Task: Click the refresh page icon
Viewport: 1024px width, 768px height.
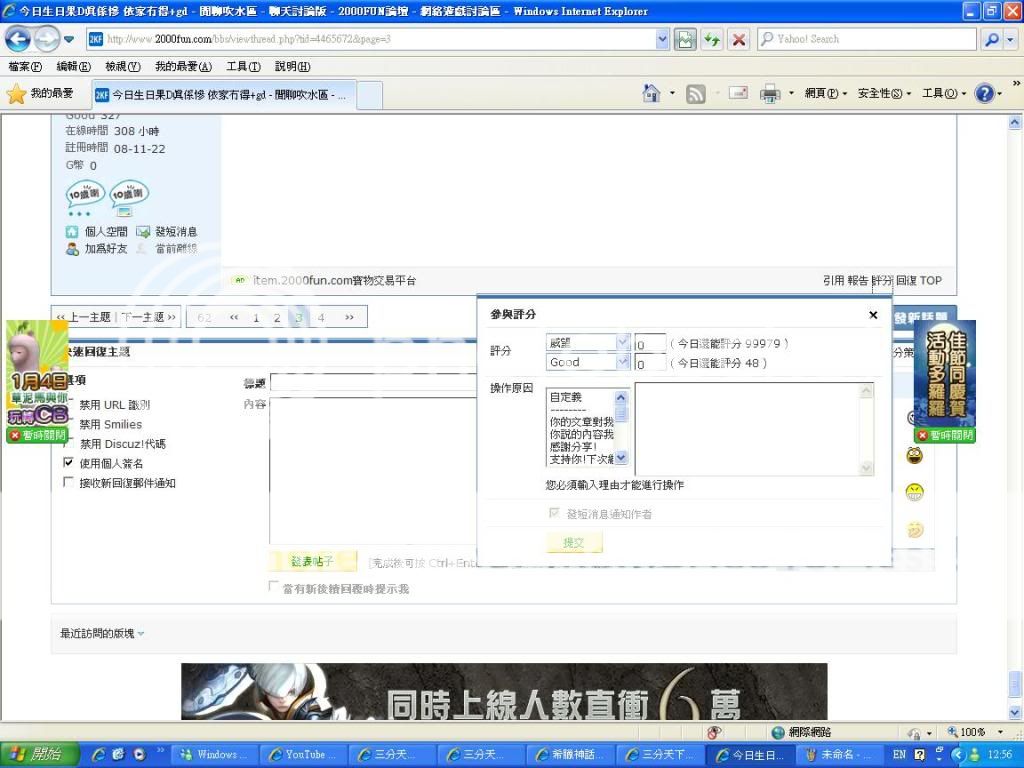Action: (712, 39)
